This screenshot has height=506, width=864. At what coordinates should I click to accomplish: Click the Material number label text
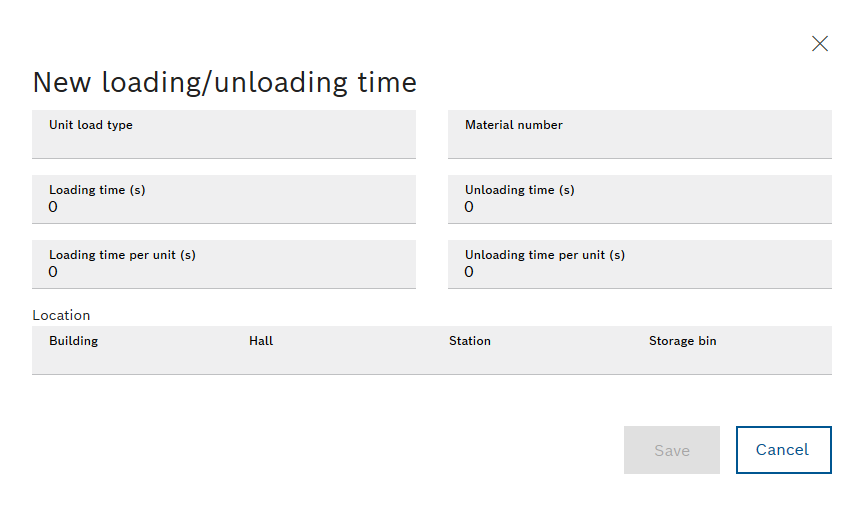514,125
